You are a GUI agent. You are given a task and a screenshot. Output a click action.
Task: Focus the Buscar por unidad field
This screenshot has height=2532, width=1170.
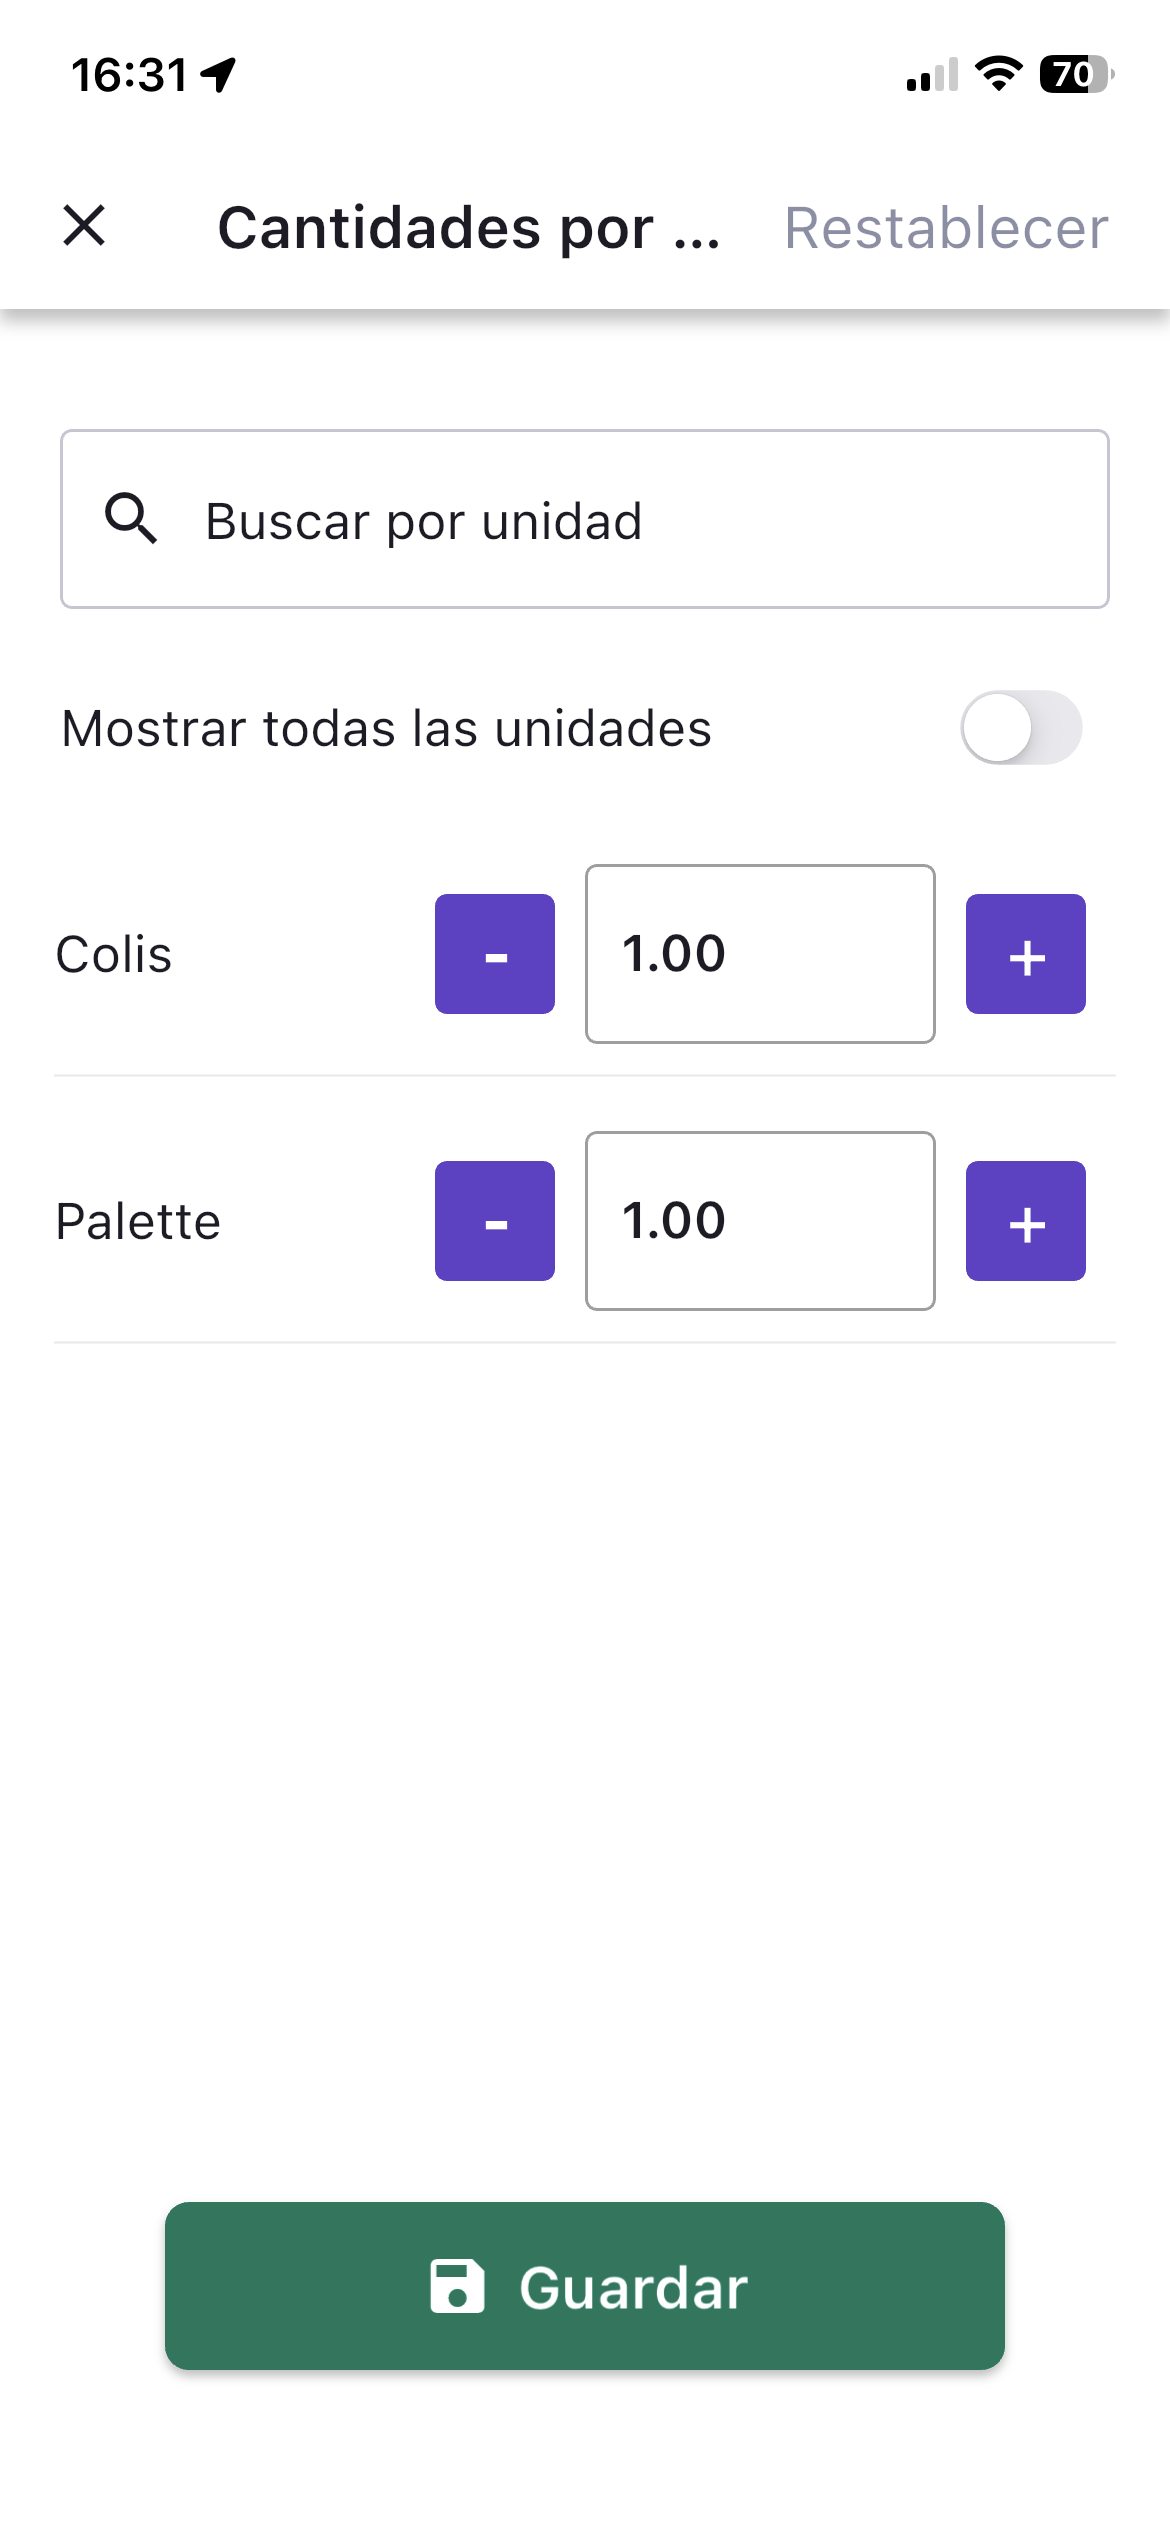click(640, 520)
